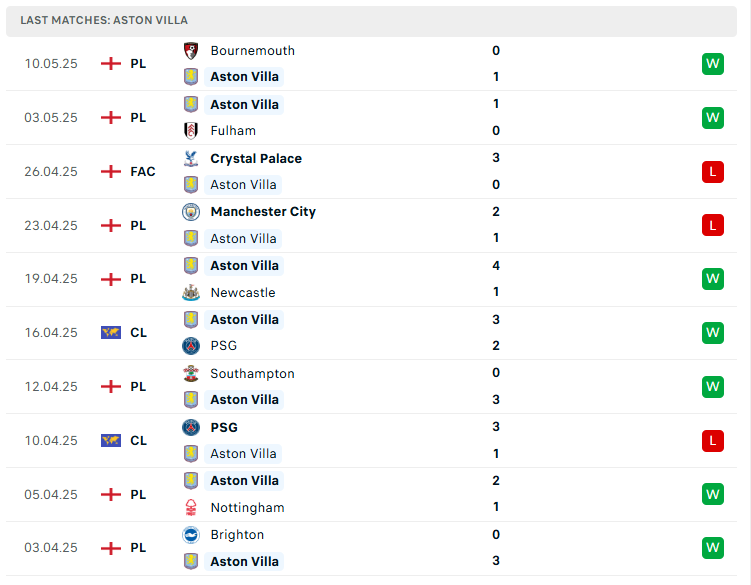Click the Brighton seagull crest

pos(191,535)
